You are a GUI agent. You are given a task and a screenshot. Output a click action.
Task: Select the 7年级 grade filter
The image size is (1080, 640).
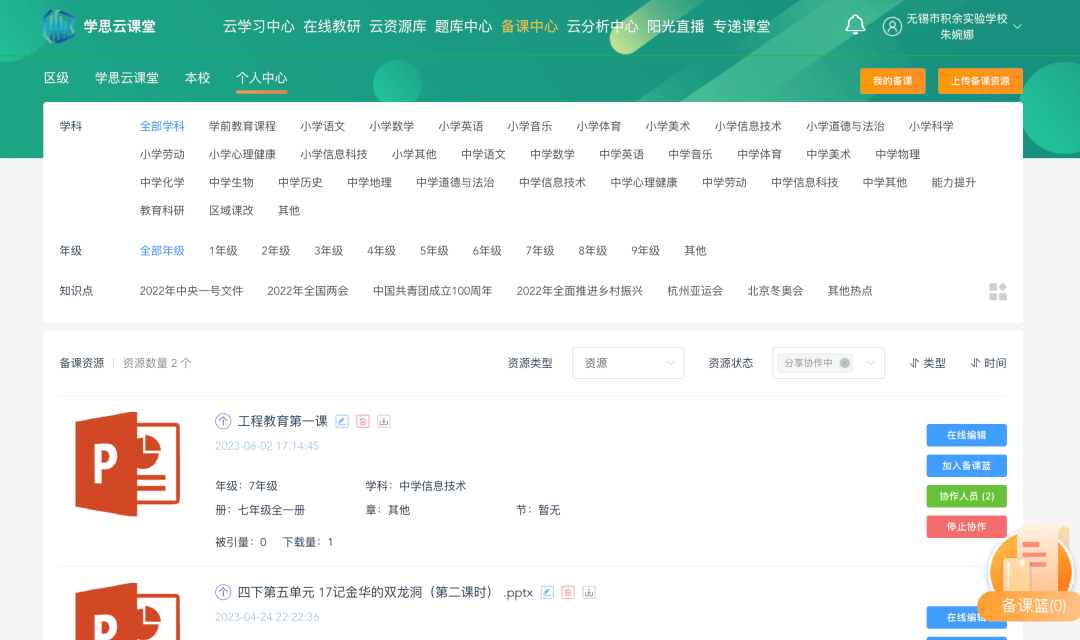click(x=540, y=251)
